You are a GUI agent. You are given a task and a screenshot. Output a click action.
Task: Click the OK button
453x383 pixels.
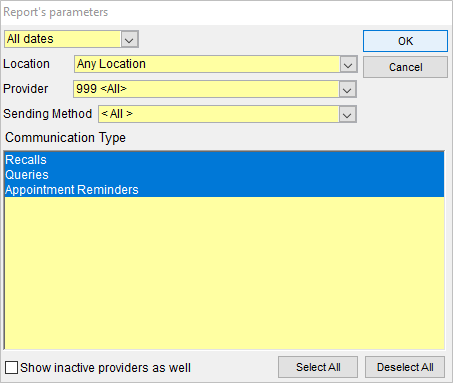(x=405, y=41)
